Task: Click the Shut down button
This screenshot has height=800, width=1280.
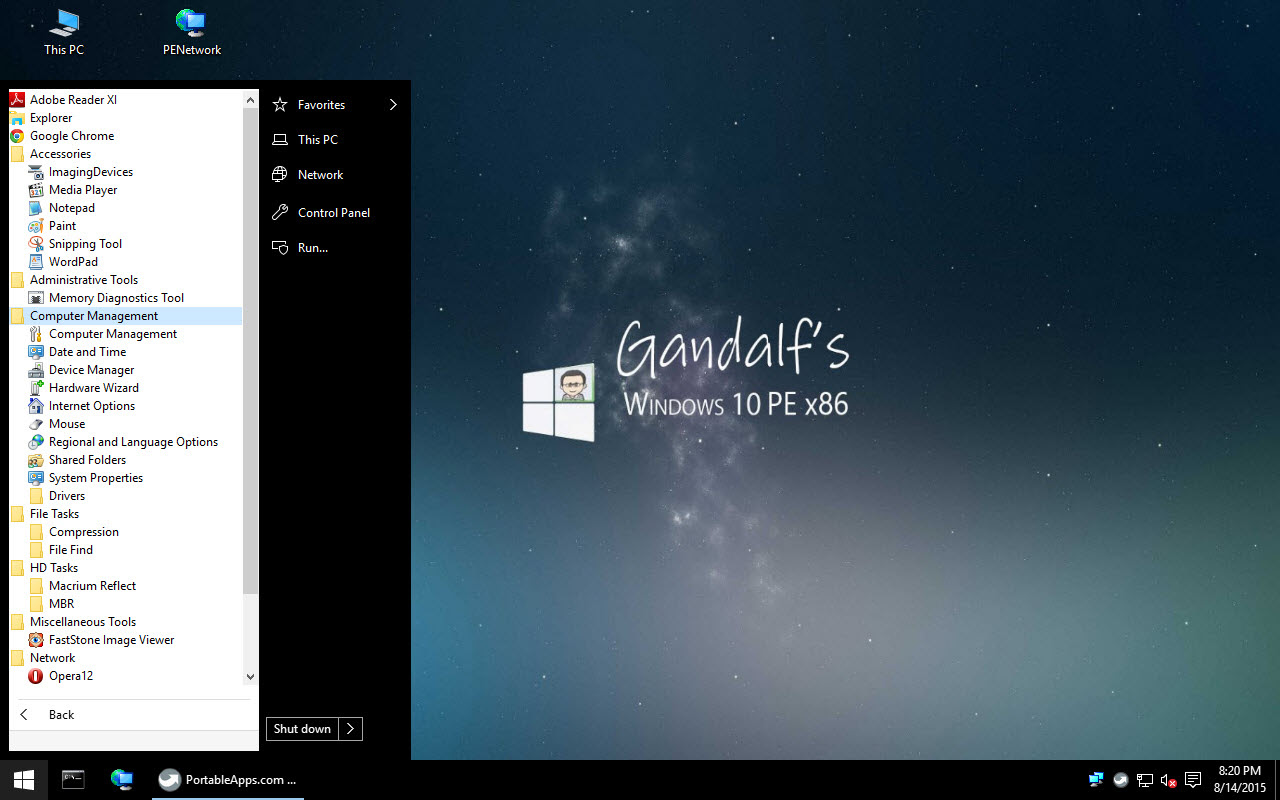Action: coord(302,729)
